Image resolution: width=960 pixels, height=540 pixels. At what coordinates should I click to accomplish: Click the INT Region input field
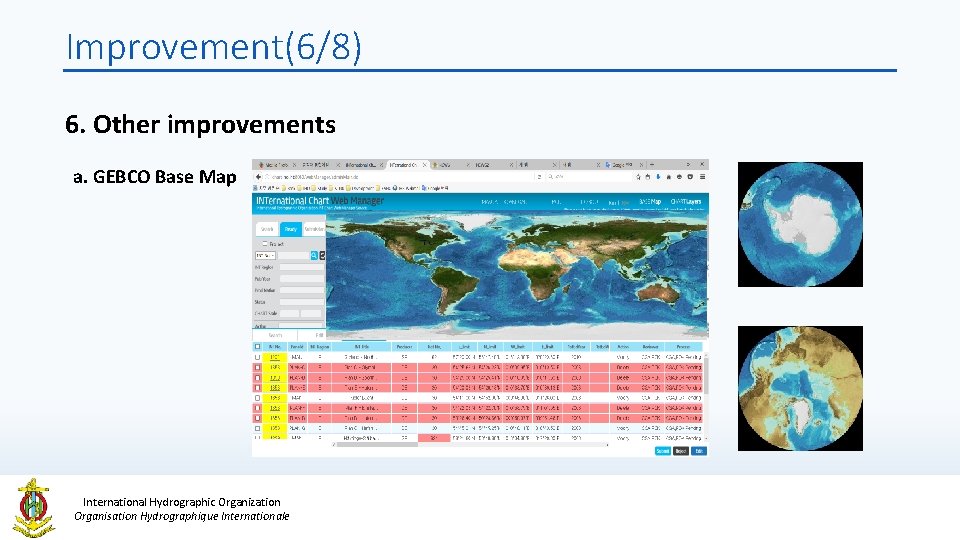click(302, 268)
